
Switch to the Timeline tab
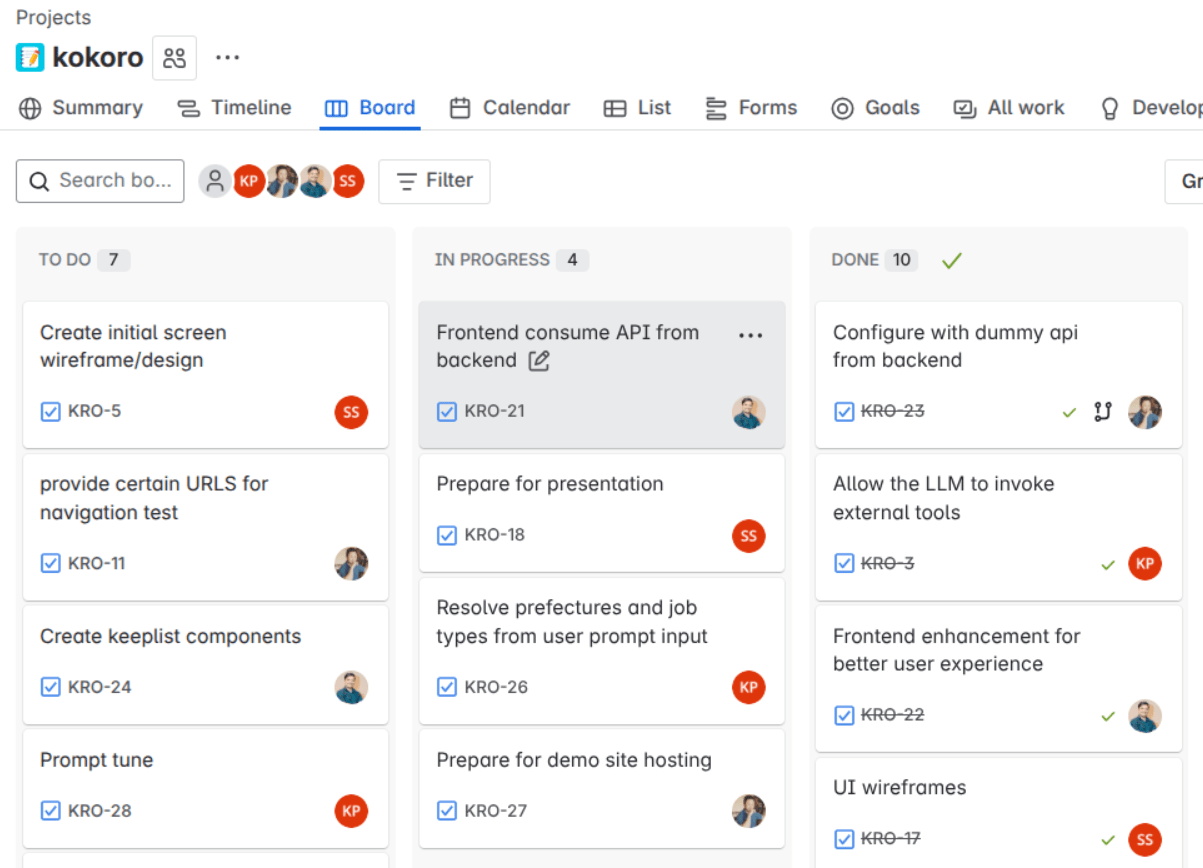click(x=234, y=108)
